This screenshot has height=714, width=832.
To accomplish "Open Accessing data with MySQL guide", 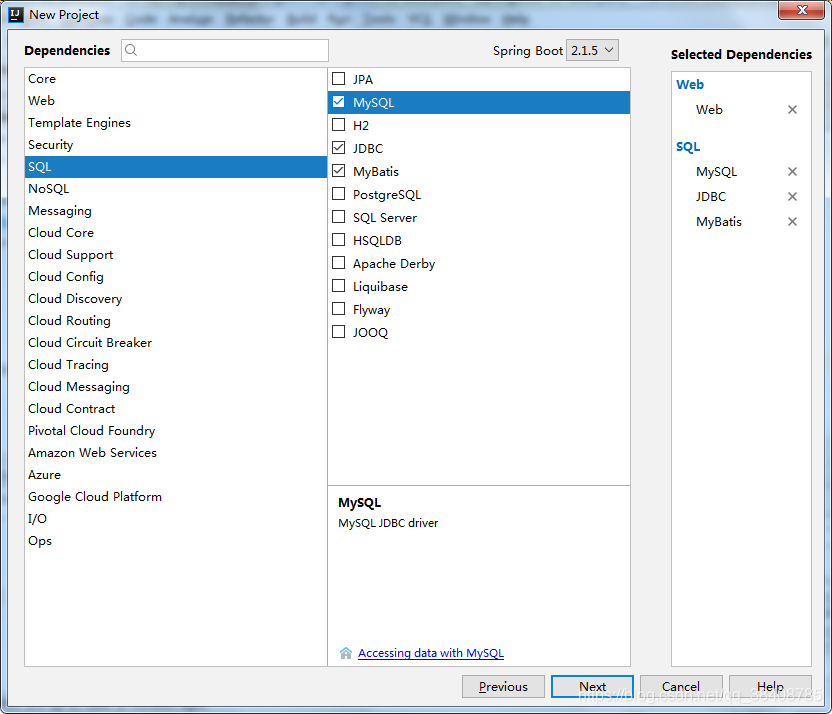I will click(x=431, y=653).
